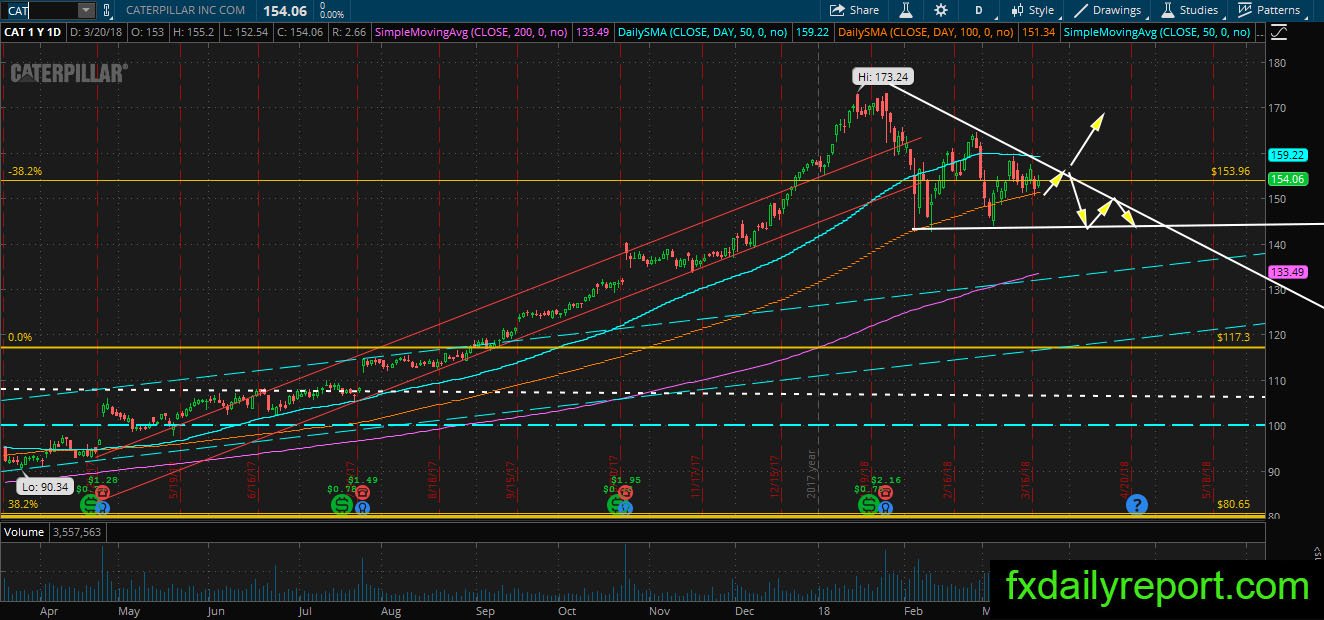Click the October blue lightbulb event icon

click(x=627, y=508)
